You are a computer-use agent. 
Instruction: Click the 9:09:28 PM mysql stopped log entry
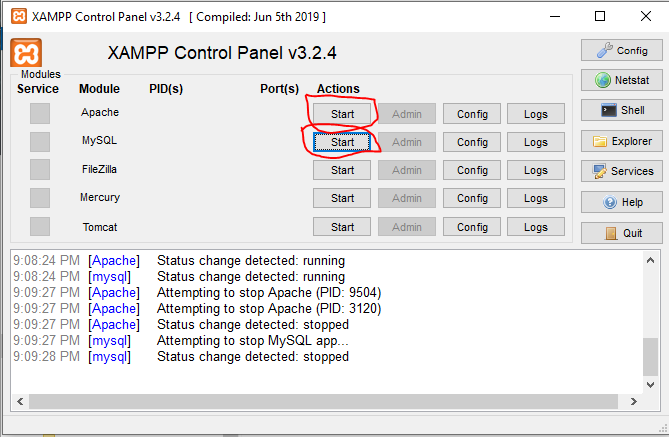click(x=181, y=357)
